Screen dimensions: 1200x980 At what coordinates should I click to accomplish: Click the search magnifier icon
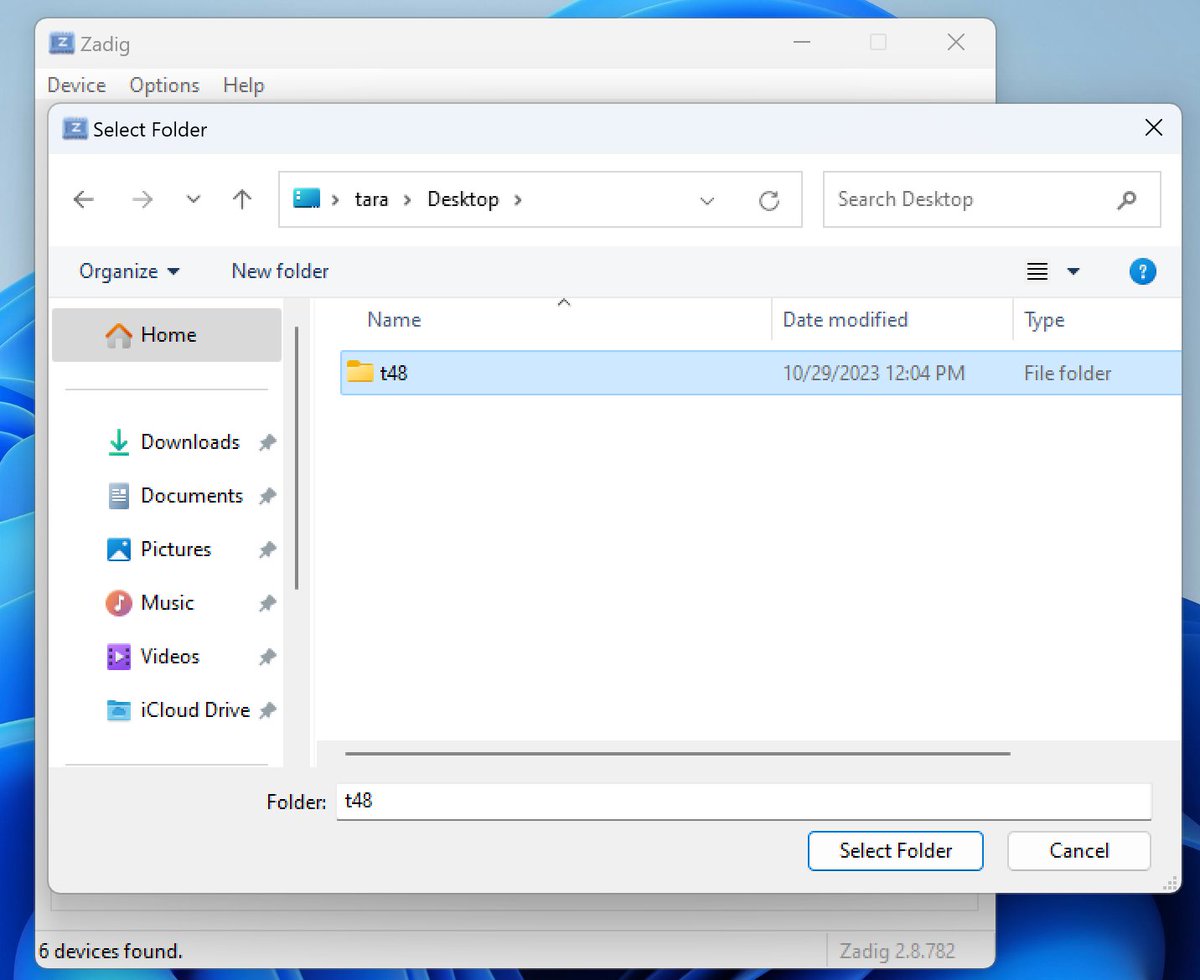tap(1127, 200)
